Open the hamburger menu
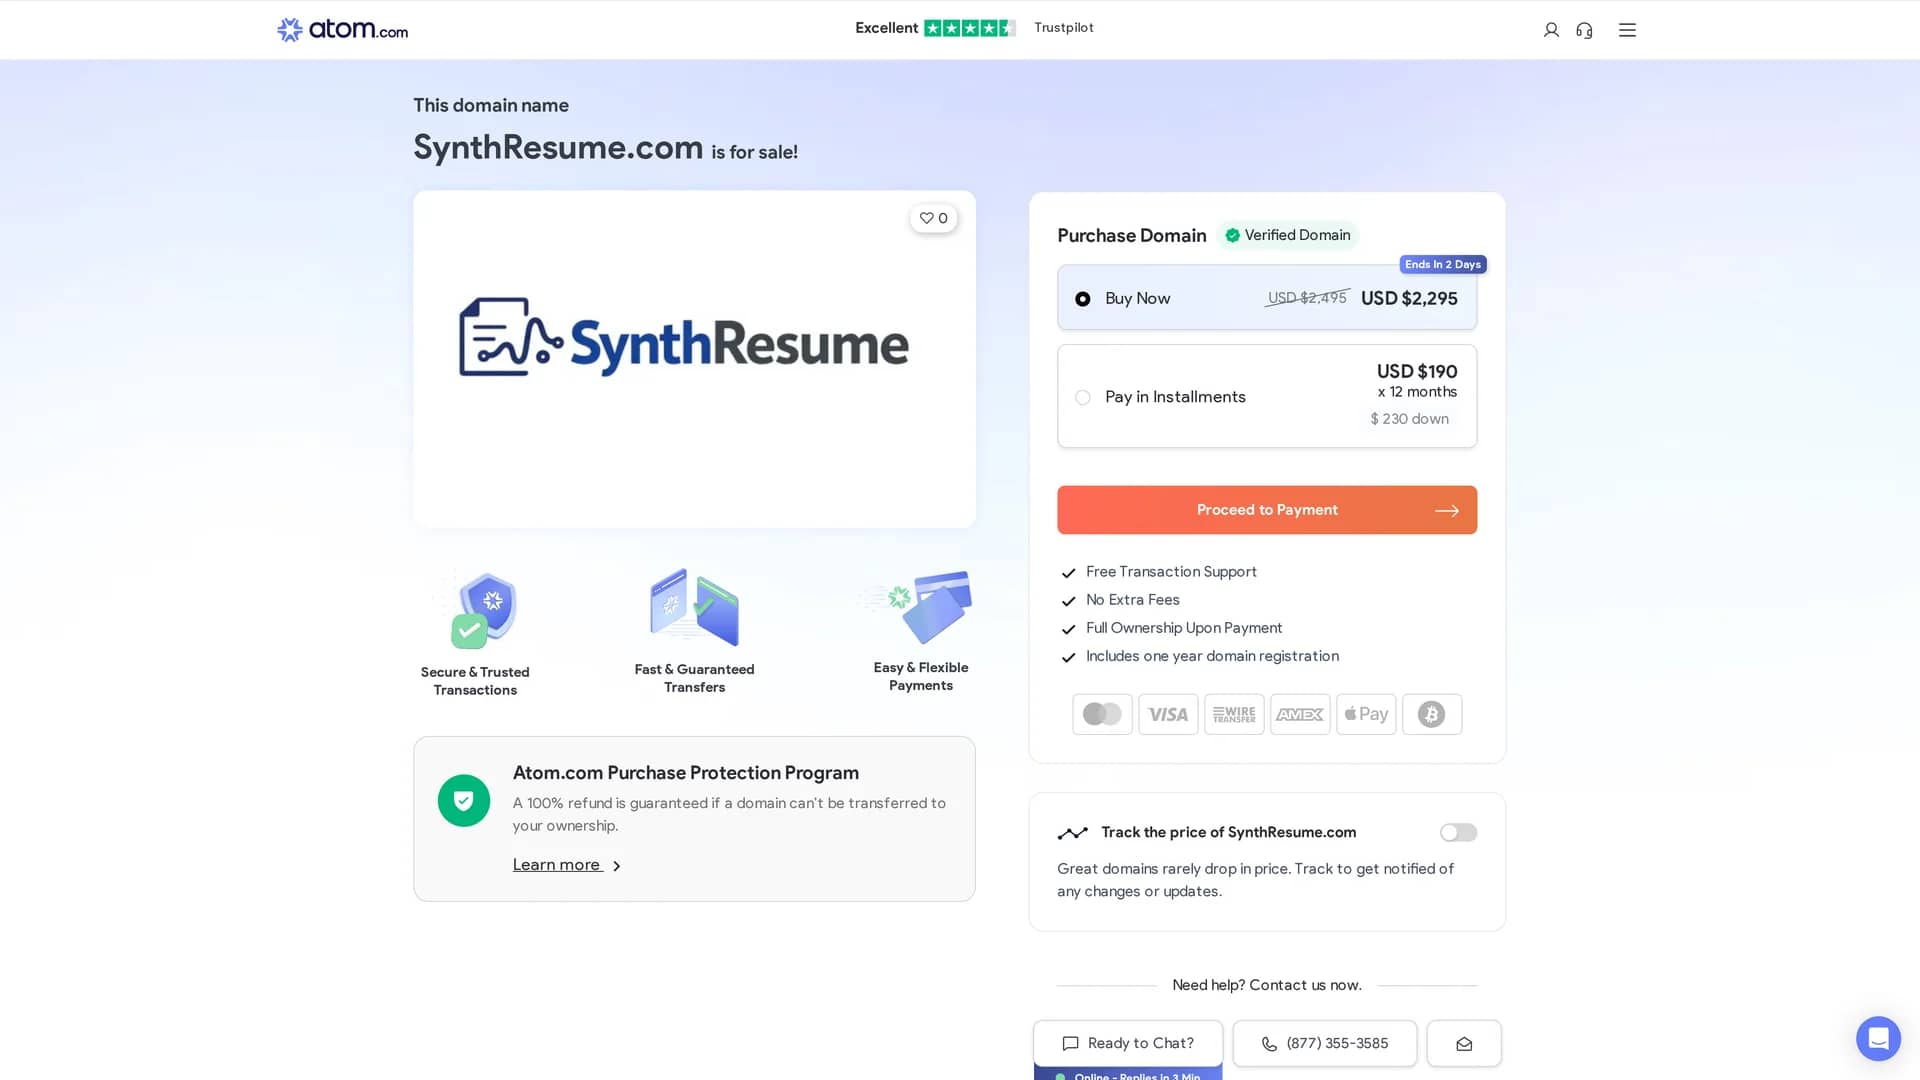 click(x=1627, y=30)
